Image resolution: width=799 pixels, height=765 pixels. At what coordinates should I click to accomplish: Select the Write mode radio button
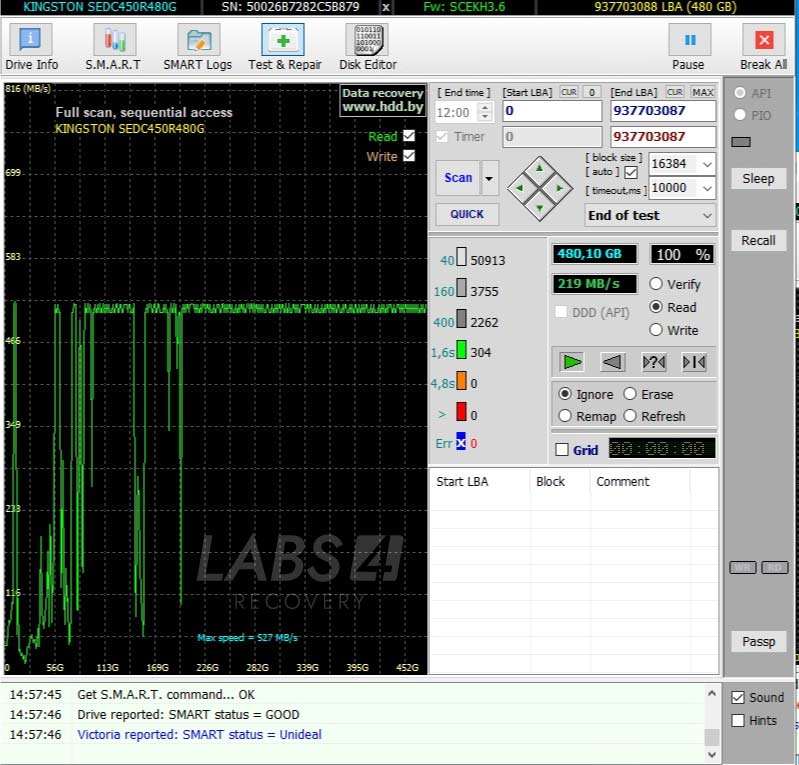(x=656, y=330)
